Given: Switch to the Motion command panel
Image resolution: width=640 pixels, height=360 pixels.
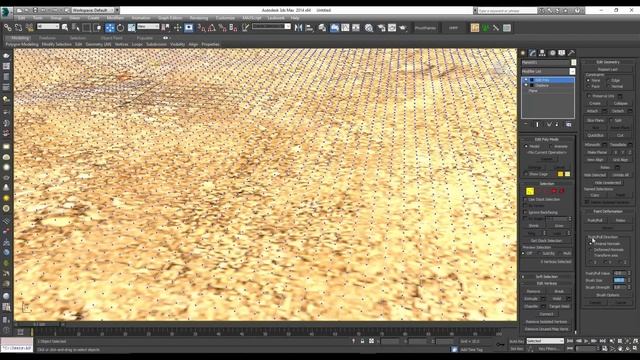Looking at the screenshot, I should tap(552, 53).
